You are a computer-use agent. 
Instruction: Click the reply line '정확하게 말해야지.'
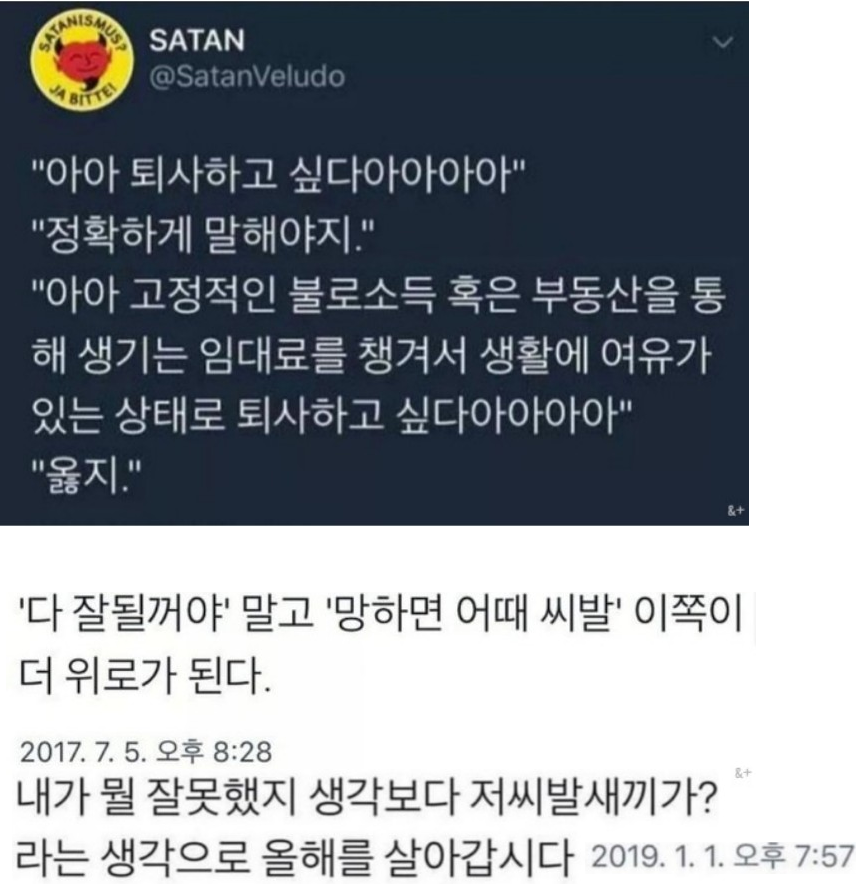tap(204, 234)
